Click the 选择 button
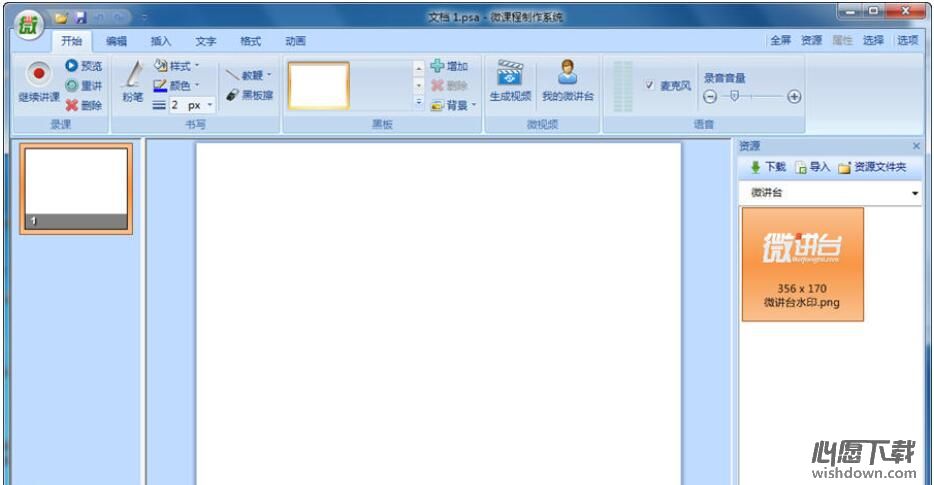 [x=873, y=41]
